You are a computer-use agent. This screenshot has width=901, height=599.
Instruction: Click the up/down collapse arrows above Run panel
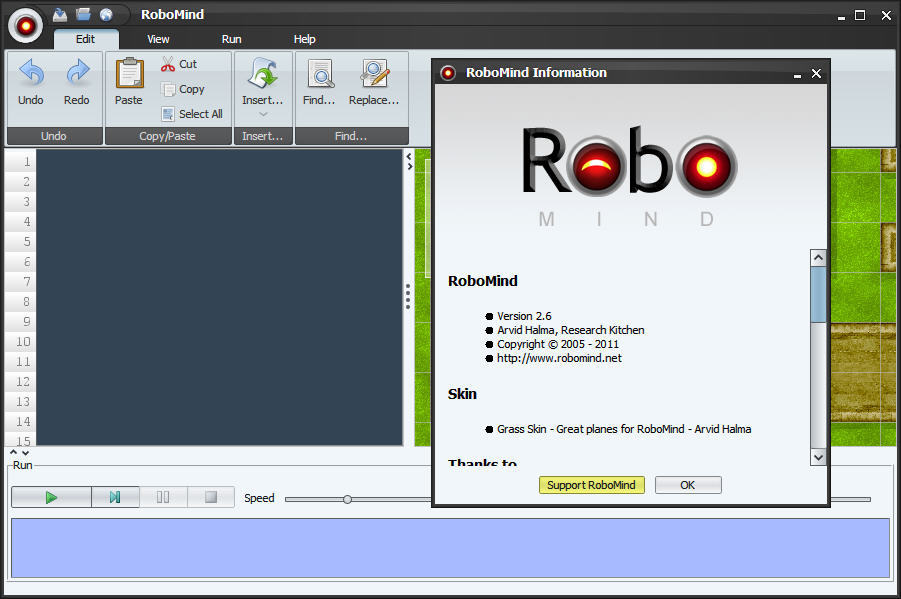click(x=19, y=453)
